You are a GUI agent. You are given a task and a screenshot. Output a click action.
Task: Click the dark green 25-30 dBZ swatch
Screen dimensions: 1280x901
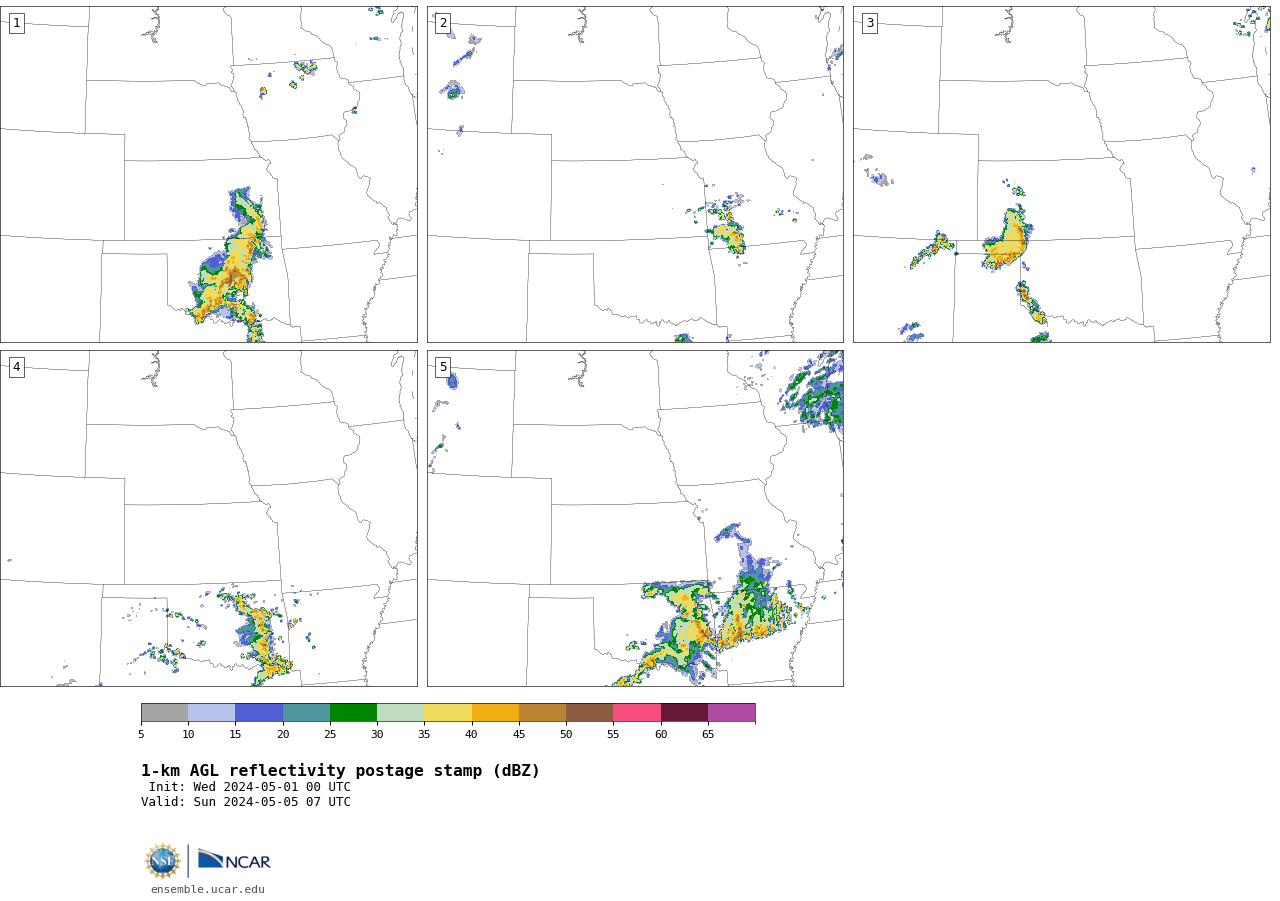(x=353, y=713)
